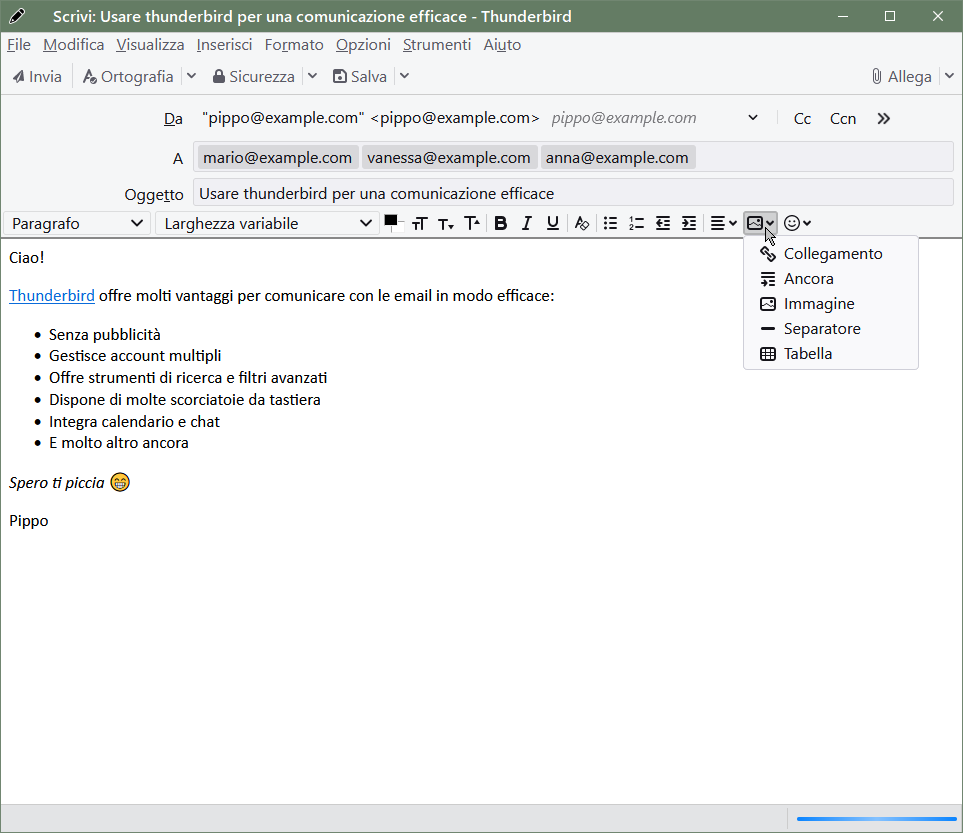Add a Cc field
This screenshot has height=833, width=963.
click(802, 119)
